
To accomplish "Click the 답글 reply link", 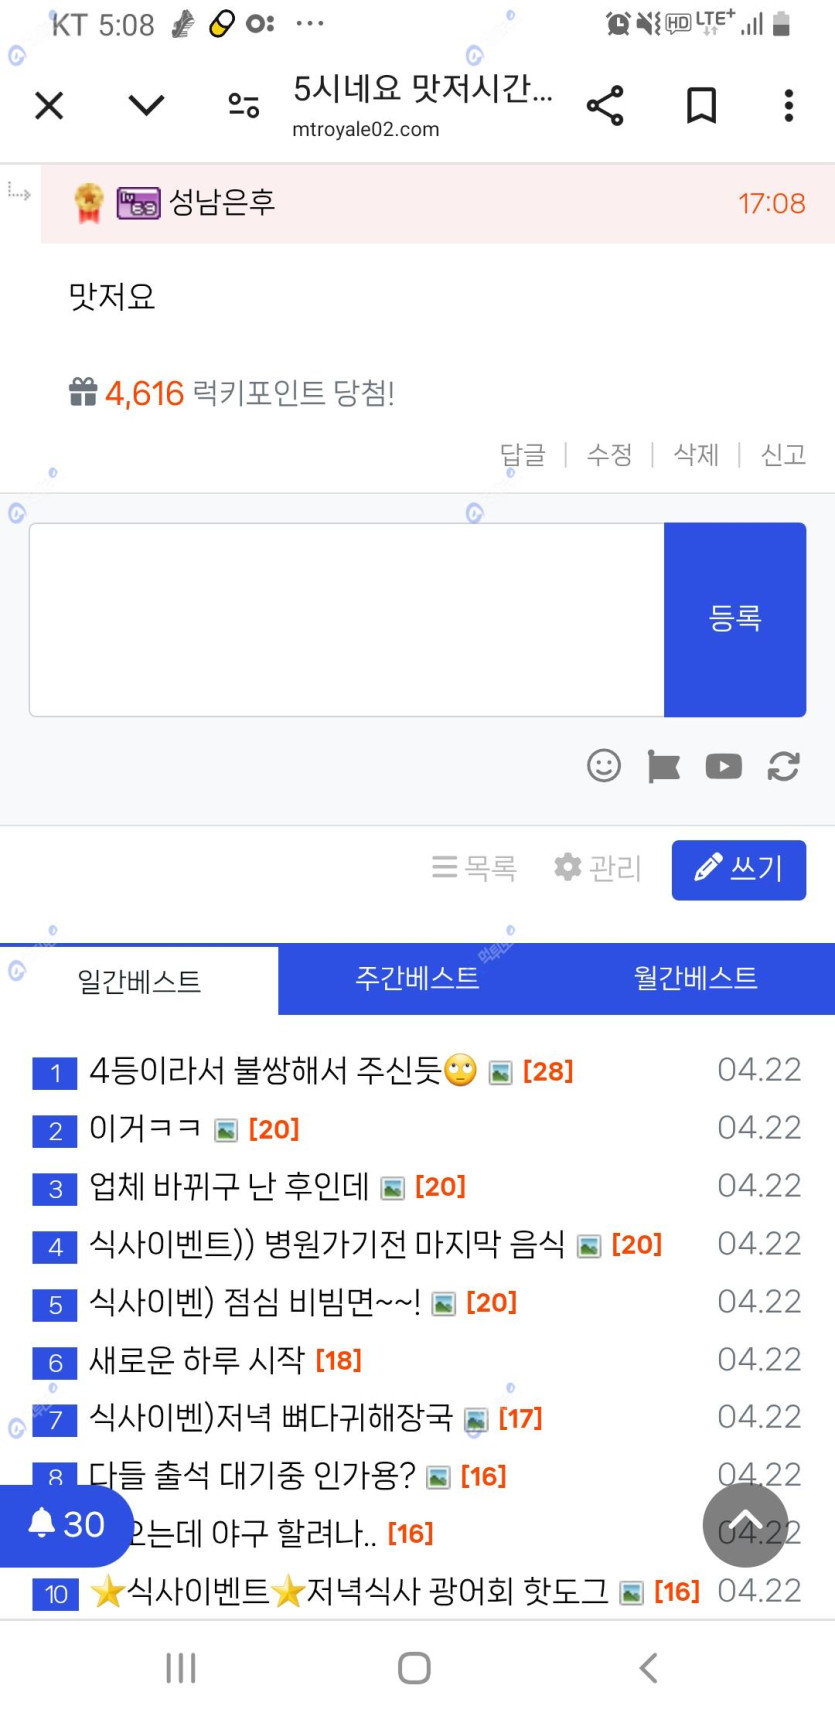I will coord(522,455).
